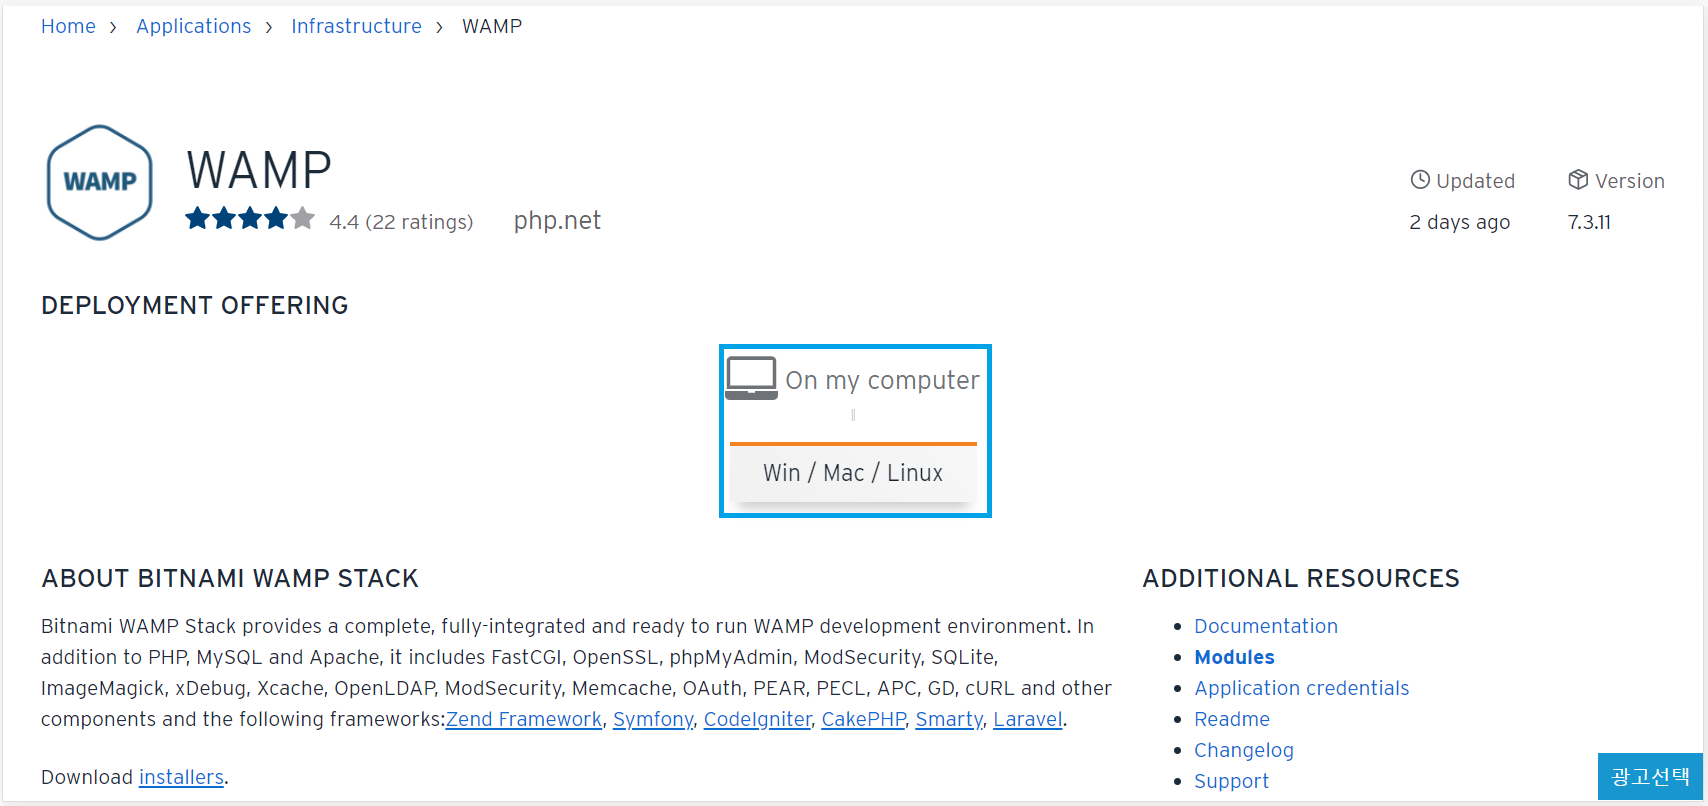
Task: Open the Symfony link
Action: 653,719
